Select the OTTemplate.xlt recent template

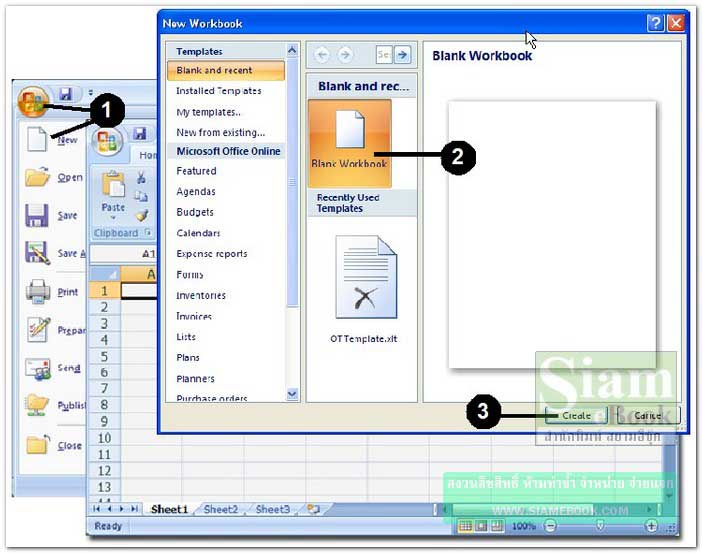point(365,289)
